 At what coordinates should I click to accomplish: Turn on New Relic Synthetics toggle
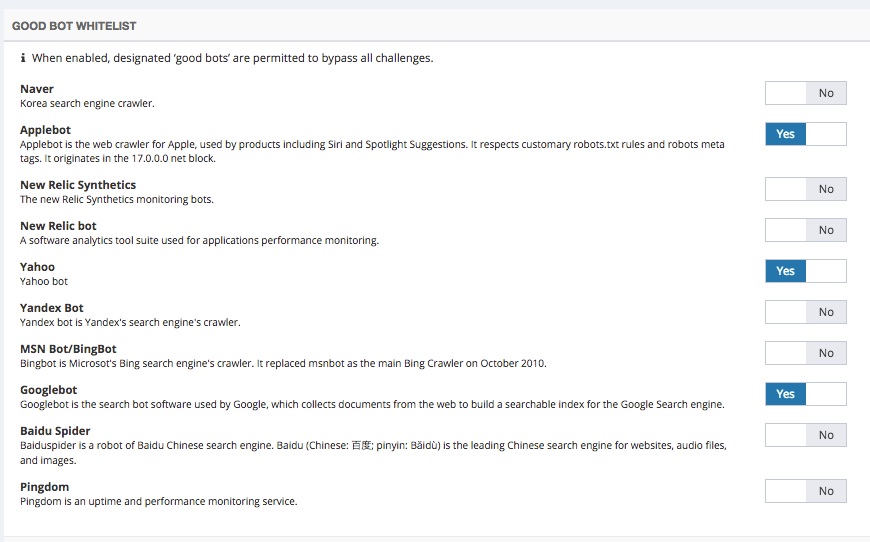point(805,189)
